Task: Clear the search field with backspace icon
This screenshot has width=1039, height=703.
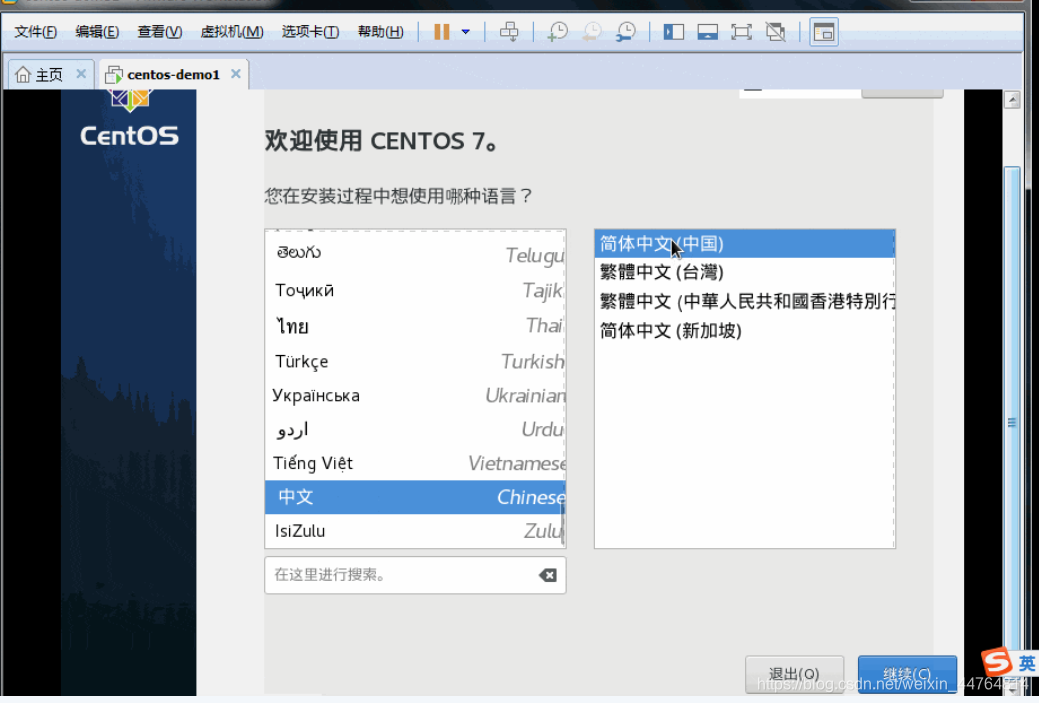Action: [x=547, y=575]
